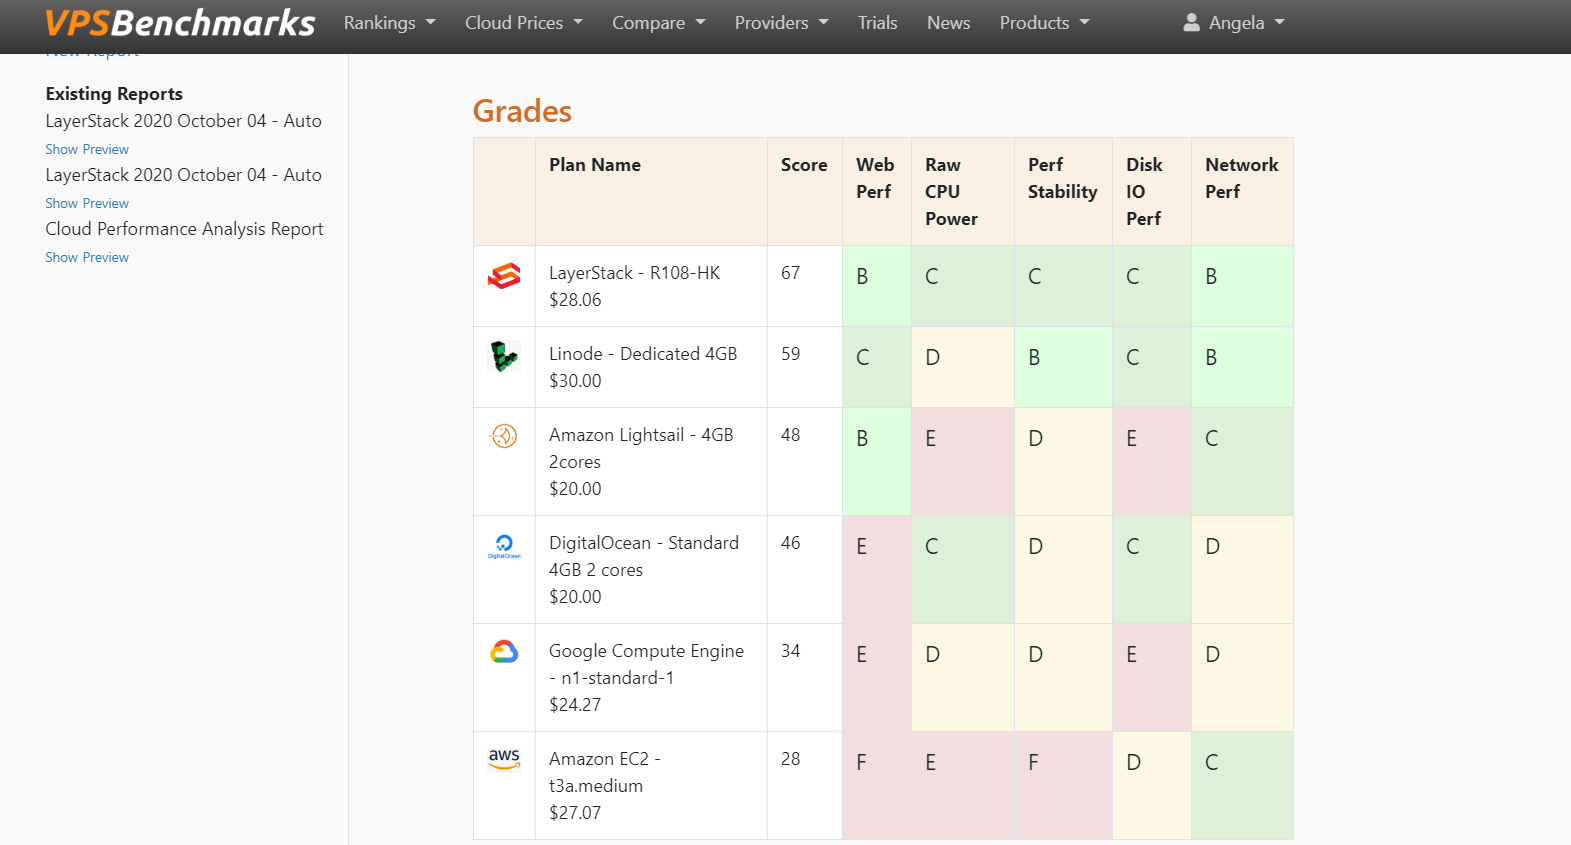Go to the Trials page

[877, 23]
